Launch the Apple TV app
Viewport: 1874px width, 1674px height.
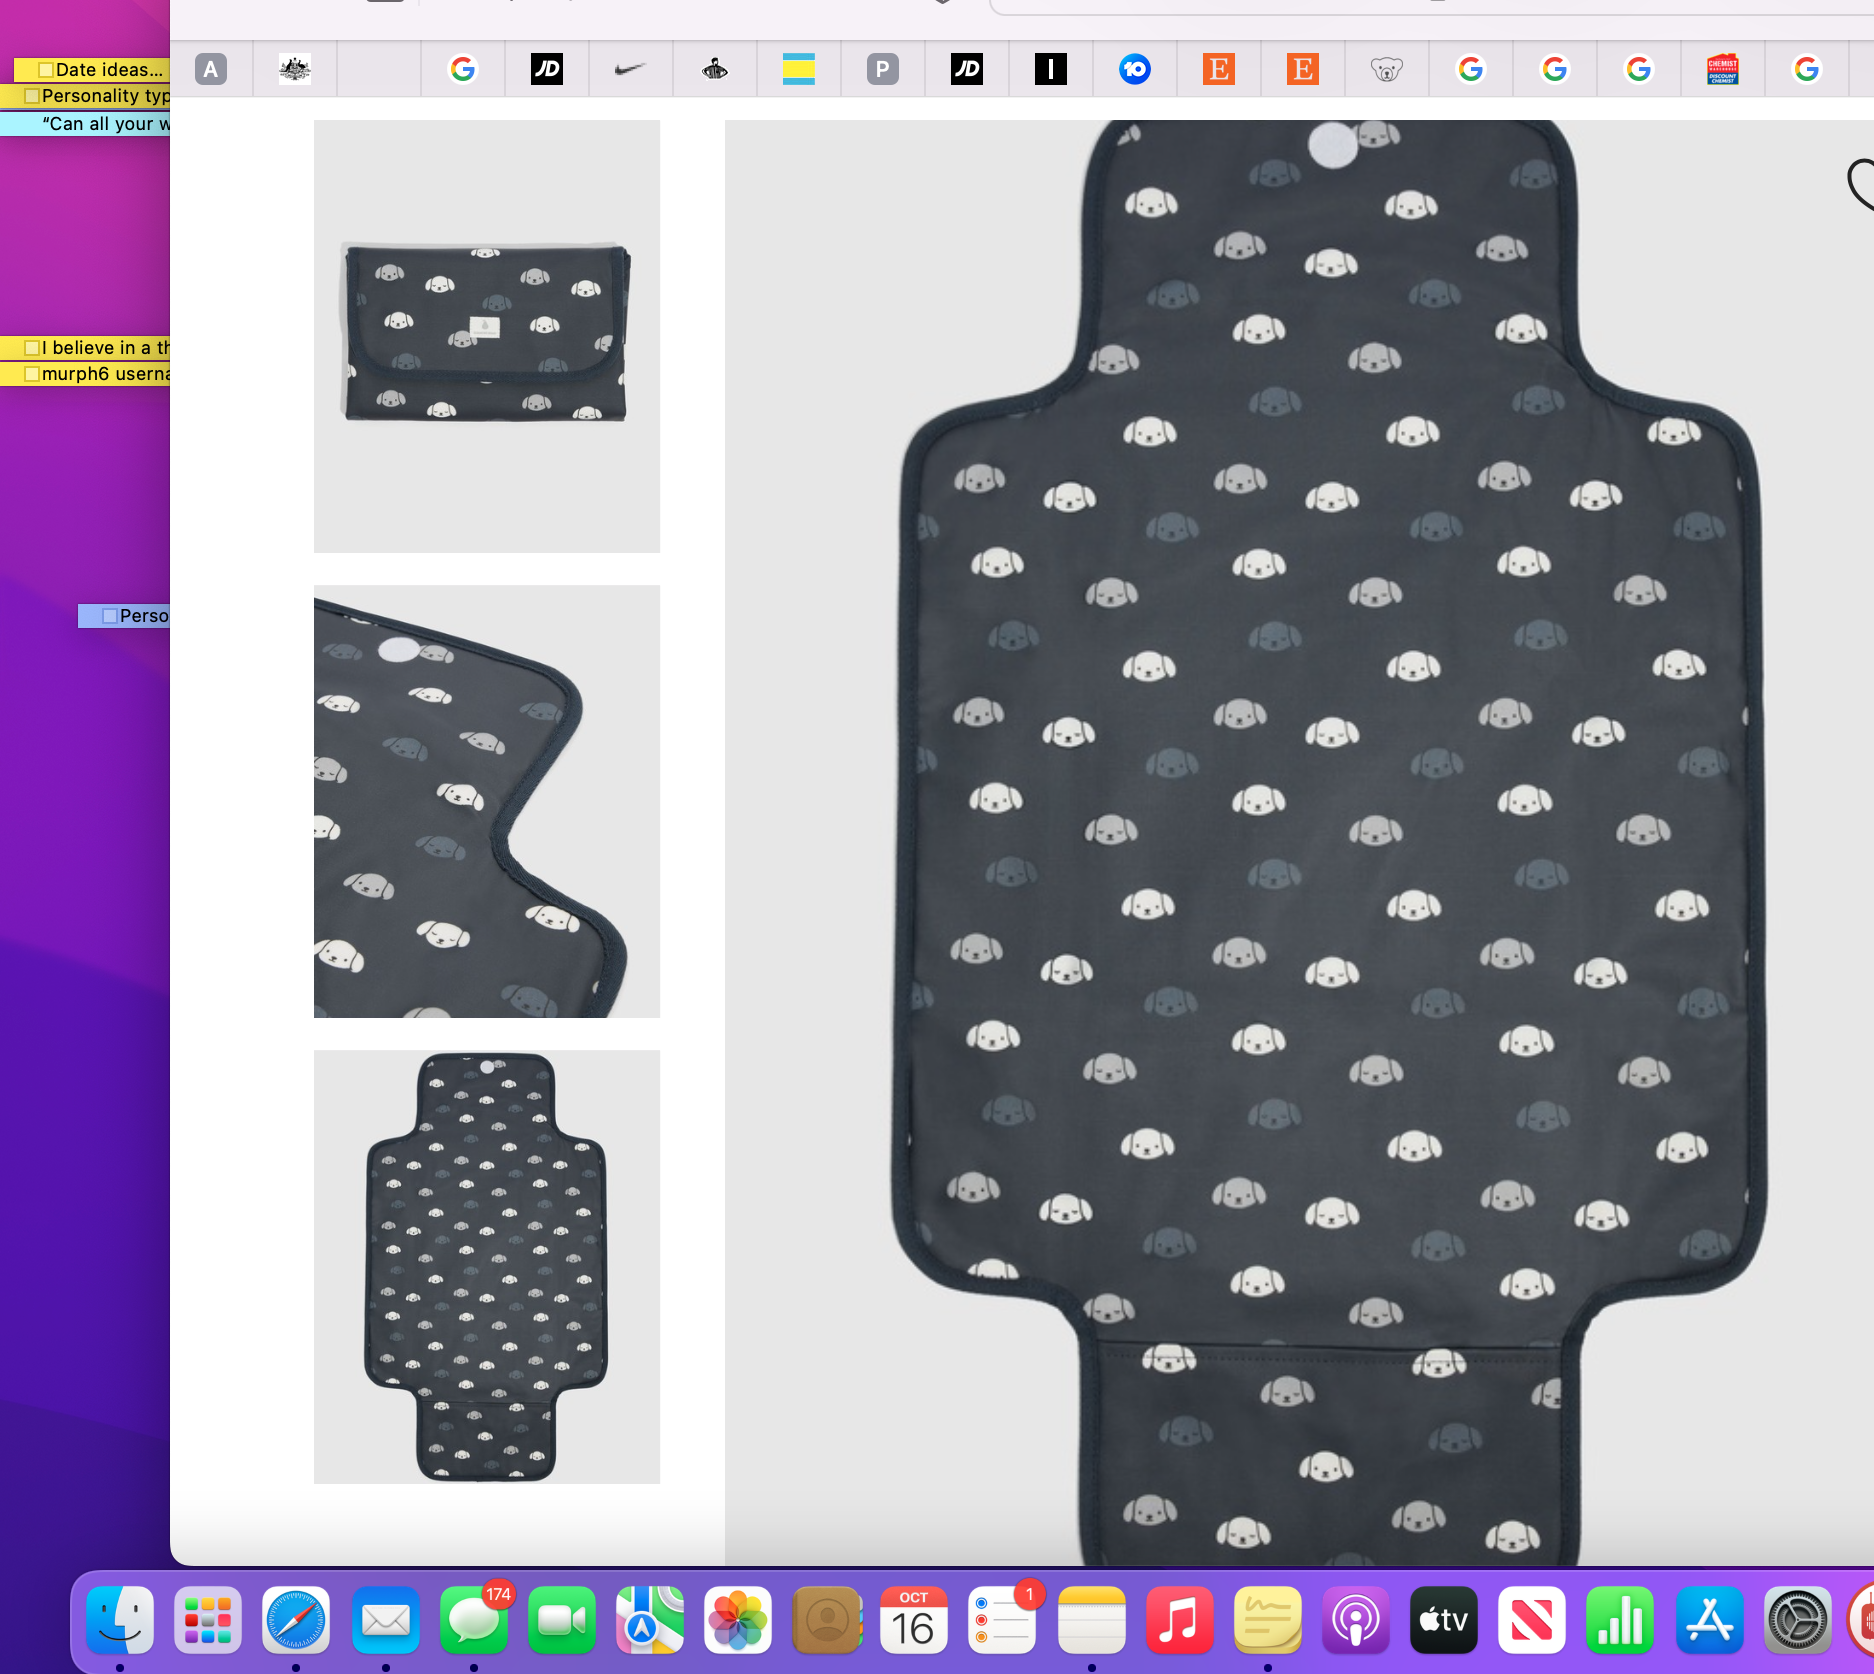(x=1444, y=1620)
